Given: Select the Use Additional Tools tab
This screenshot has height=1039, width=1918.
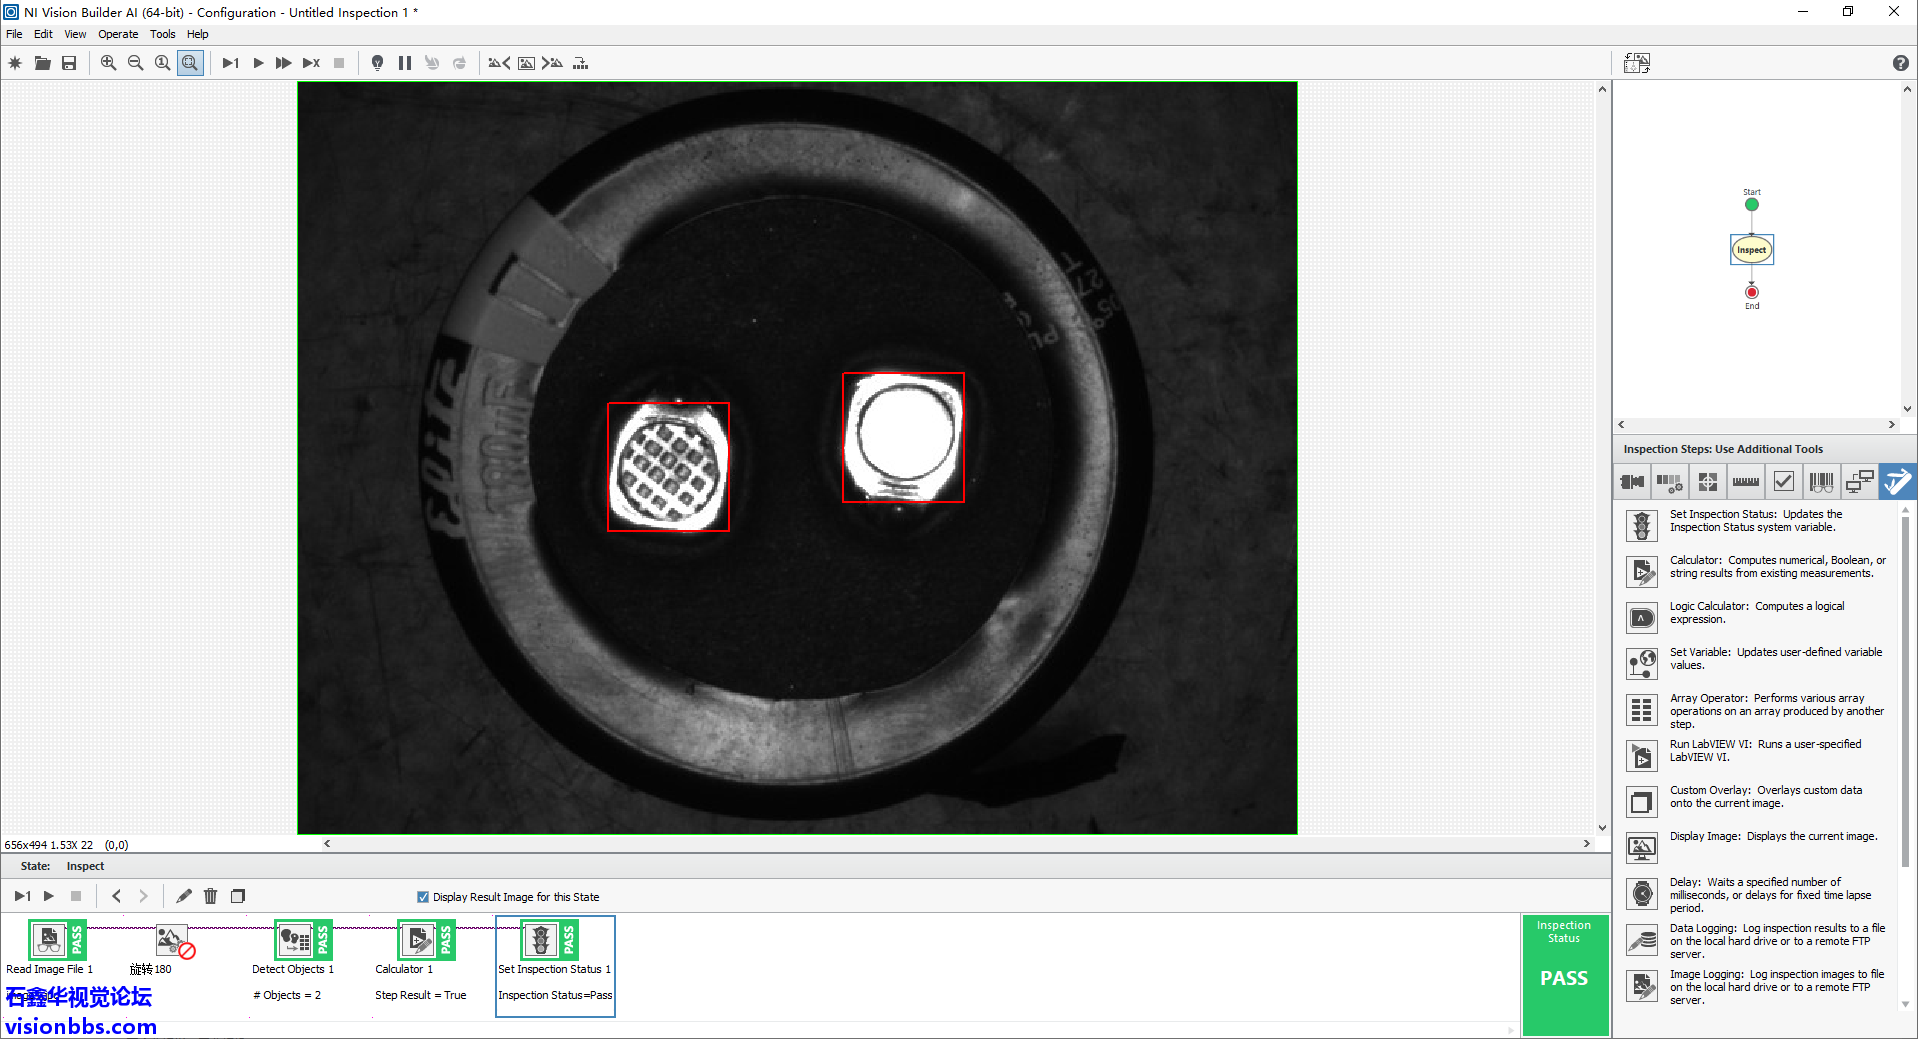Looking at the screenshot, I should [x=1897, y=482].
